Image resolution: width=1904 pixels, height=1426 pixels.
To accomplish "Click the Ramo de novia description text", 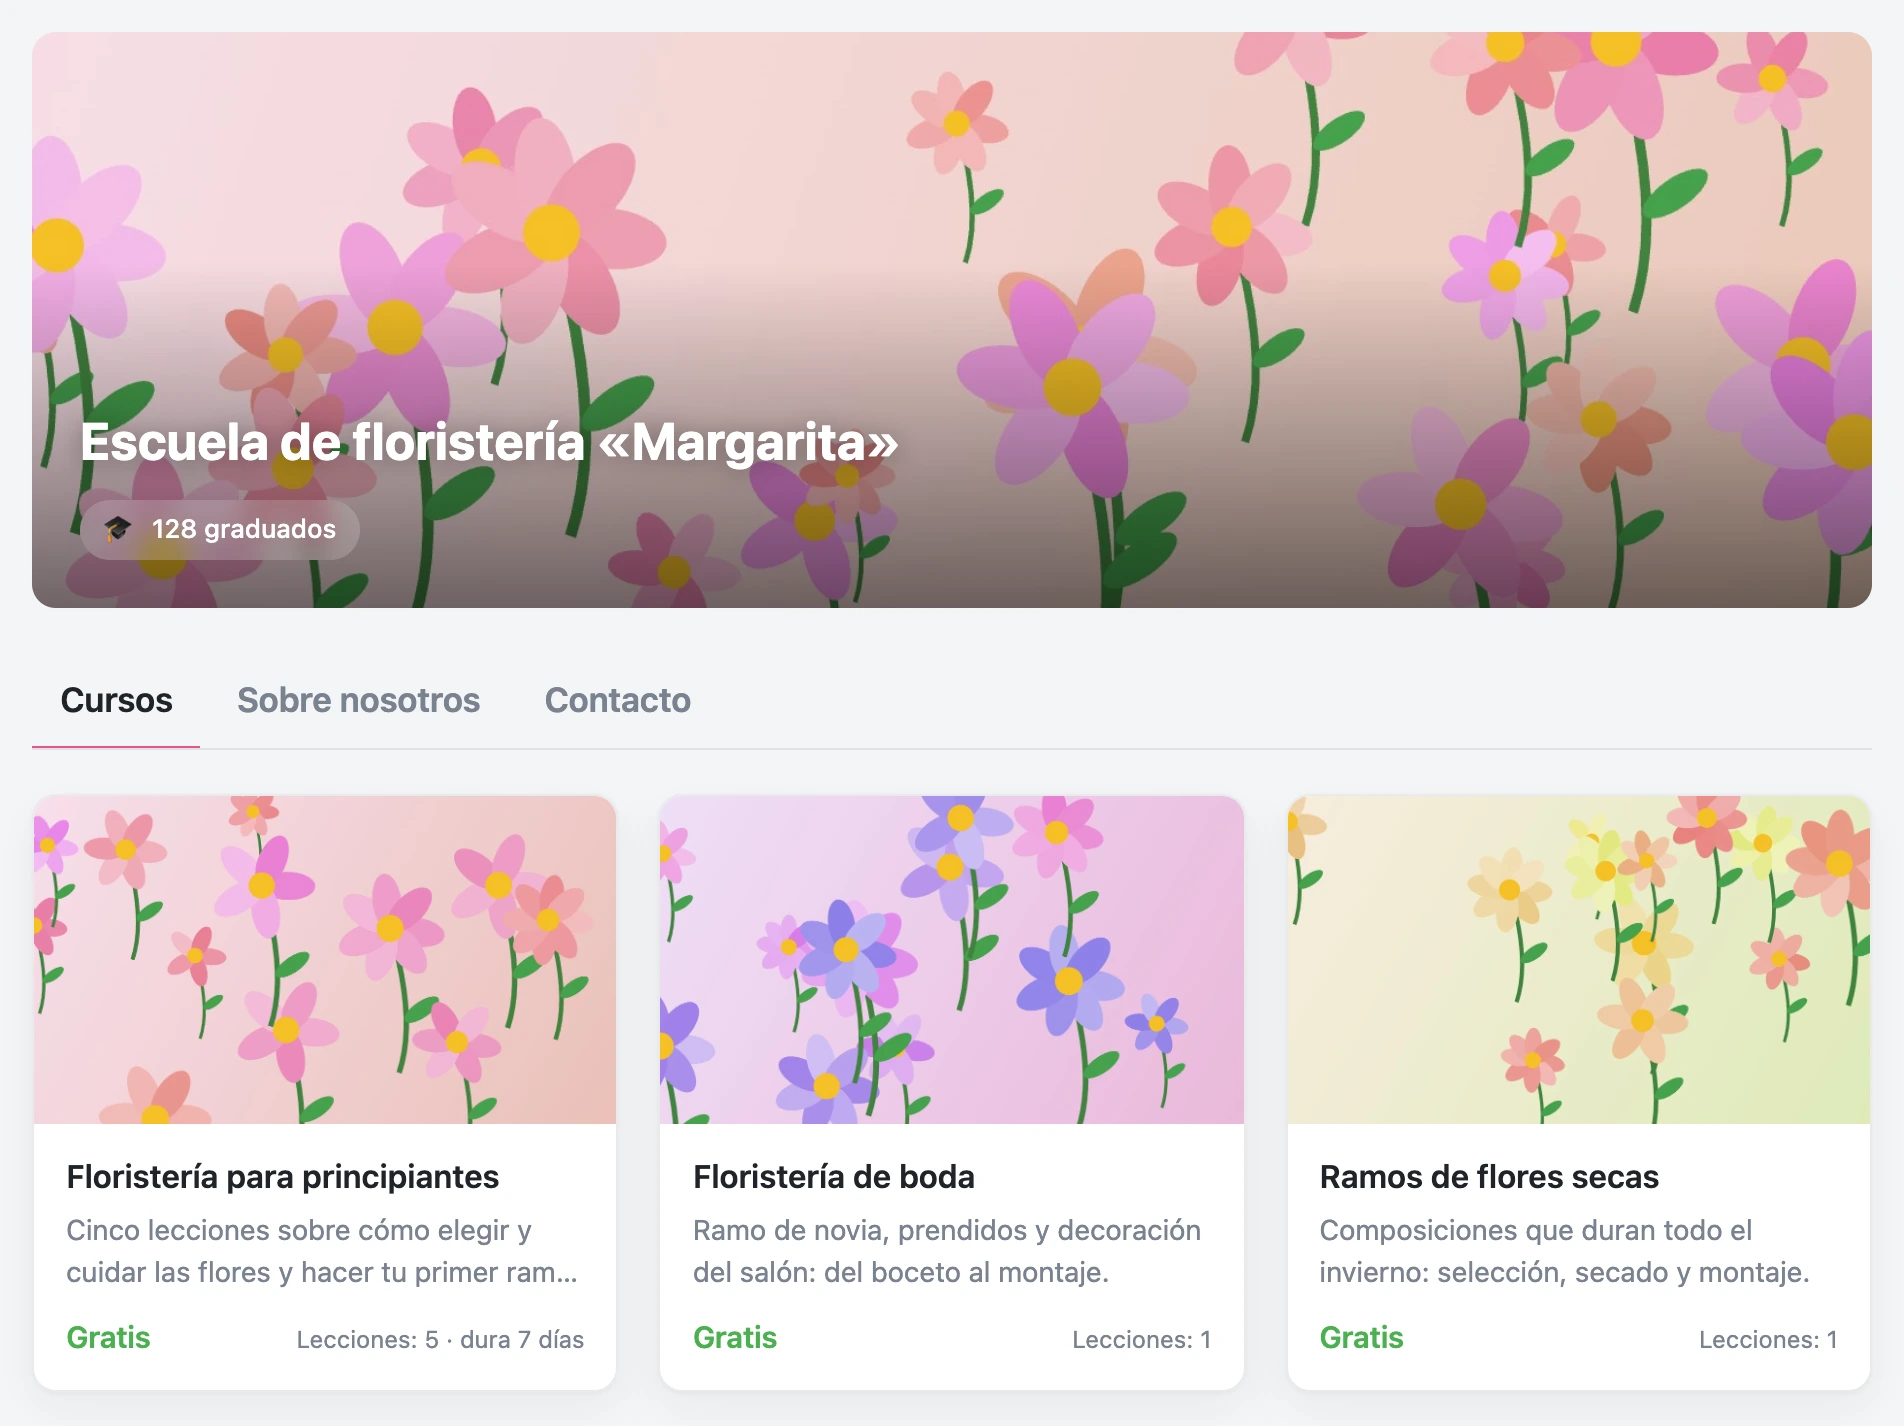I will pos(947,1251).
